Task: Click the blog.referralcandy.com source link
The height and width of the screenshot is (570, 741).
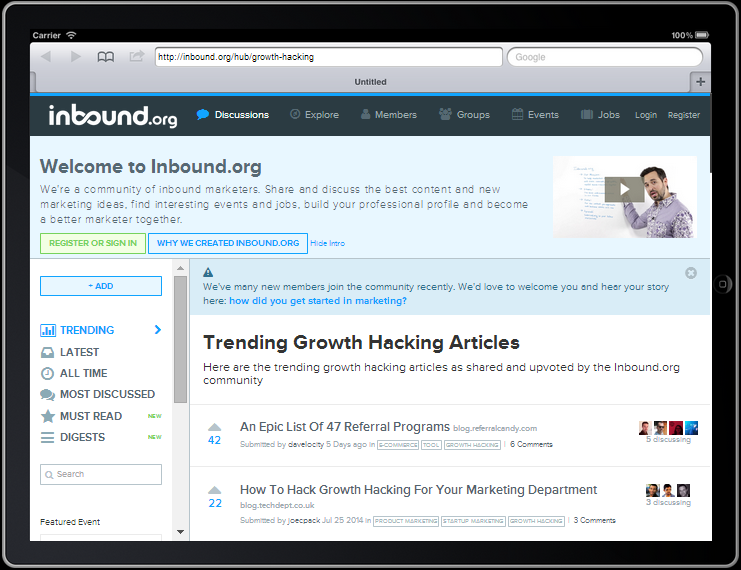Action: pos(495,429)
